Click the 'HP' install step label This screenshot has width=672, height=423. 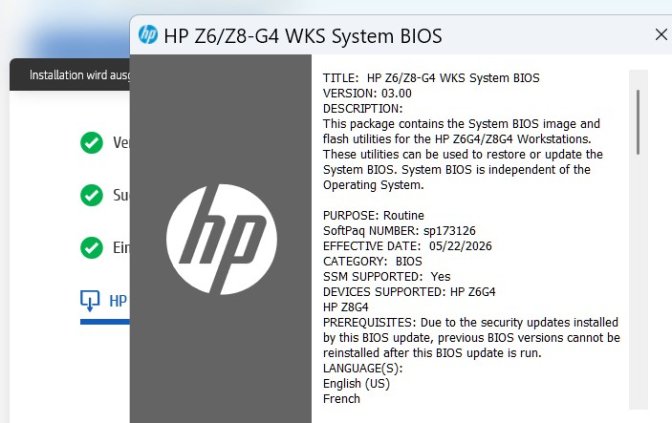pyautogui.click(x=118, y=301)
